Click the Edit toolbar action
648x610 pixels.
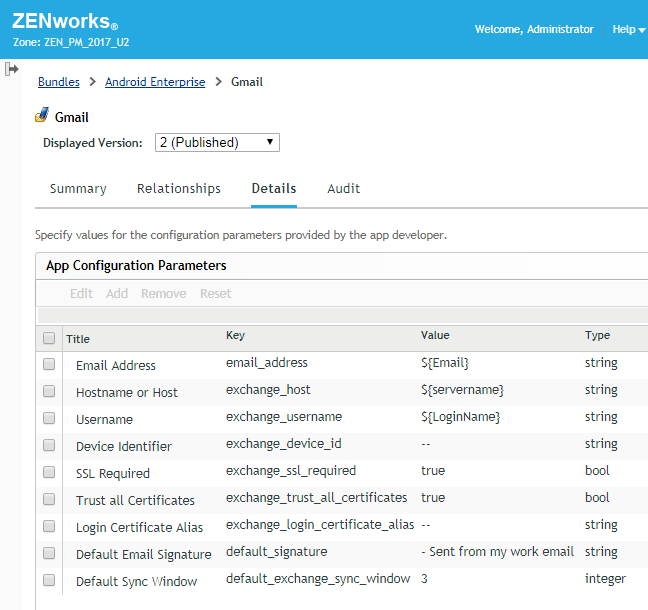81,293
